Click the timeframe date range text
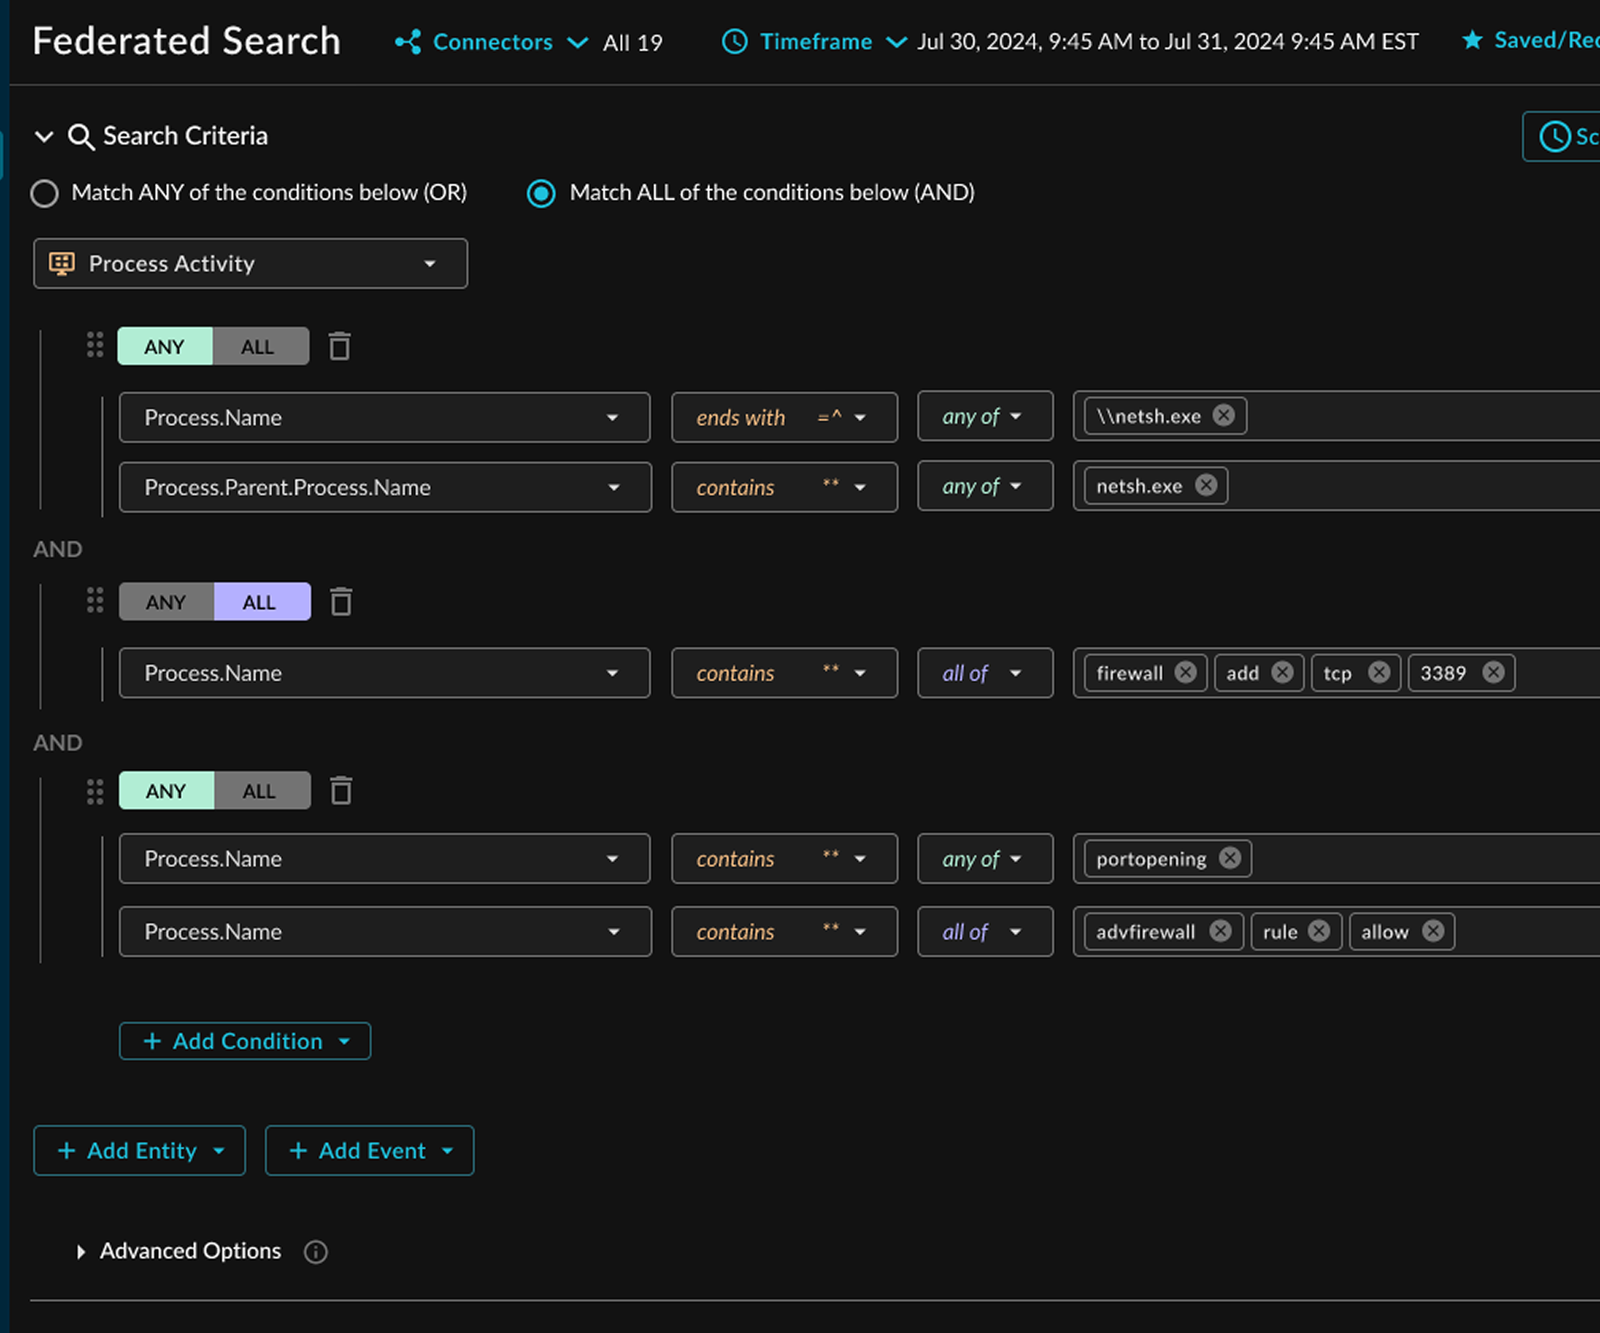 (1167, 42)
